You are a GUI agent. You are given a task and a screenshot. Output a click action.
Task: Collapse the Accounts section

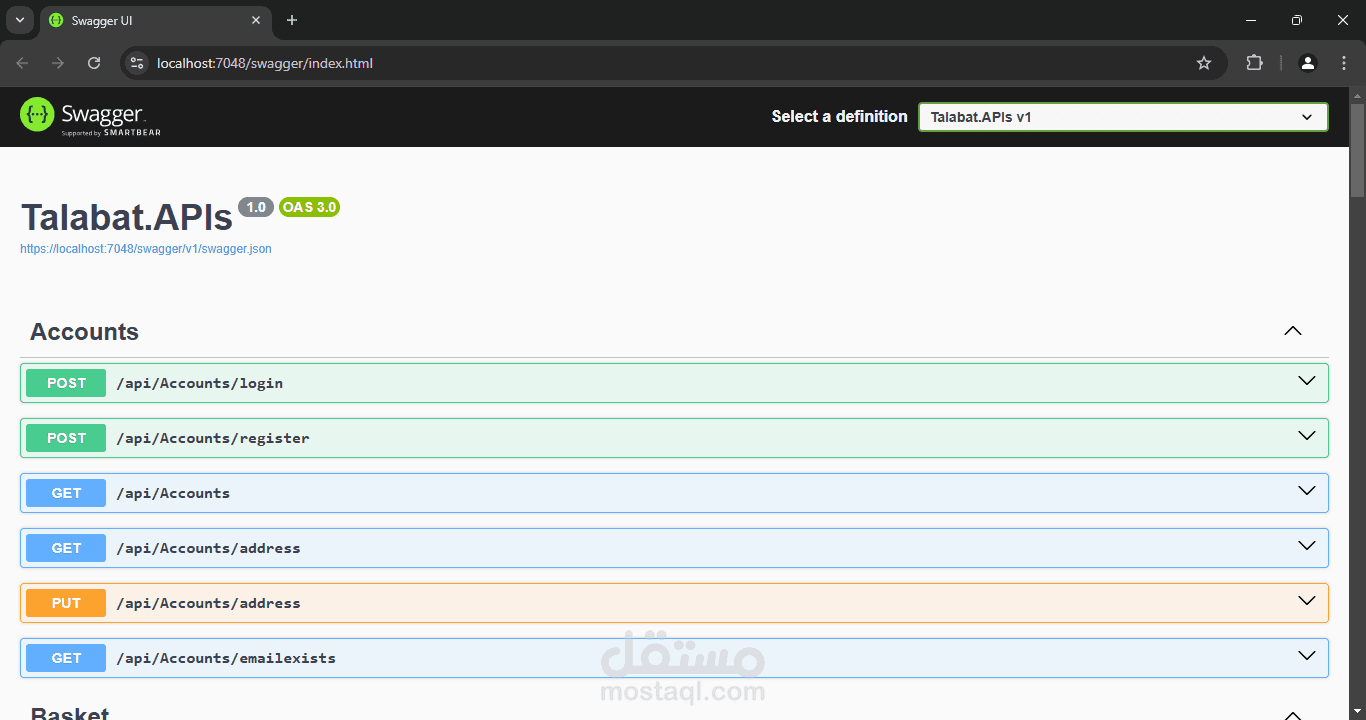pyautogui.click(x=1293, y=331)
